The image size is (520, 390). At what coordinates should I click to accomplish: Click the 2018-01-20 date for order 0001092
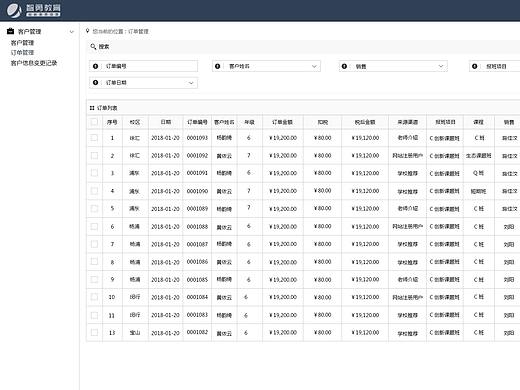[165, 156]
